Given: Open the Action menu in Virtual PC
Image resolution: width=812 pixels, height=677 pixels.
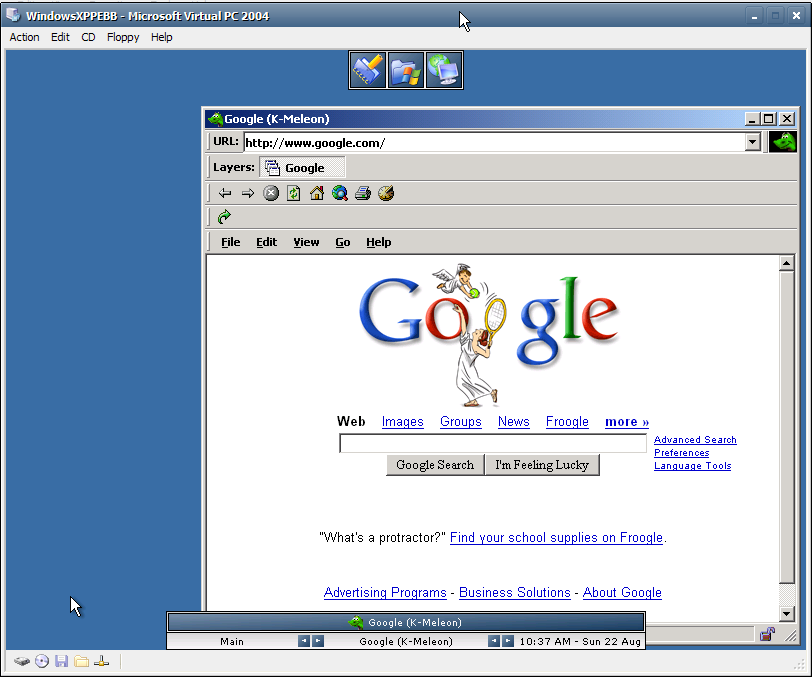Looking at the screenshot, I should [x=24, y=37].
